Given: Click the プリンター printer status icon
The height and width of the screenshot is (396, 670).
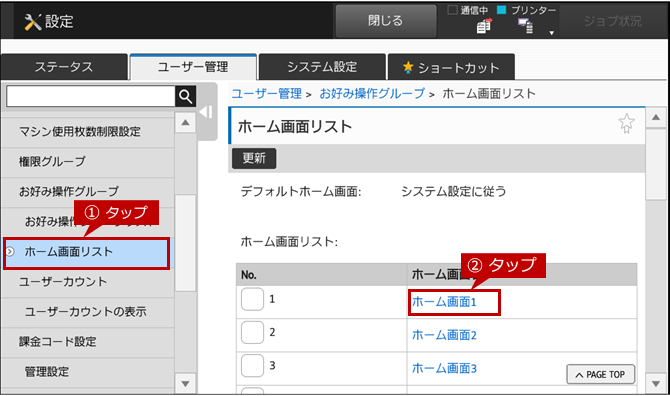Looking at the screenshot, I should (x=526, y=26).
